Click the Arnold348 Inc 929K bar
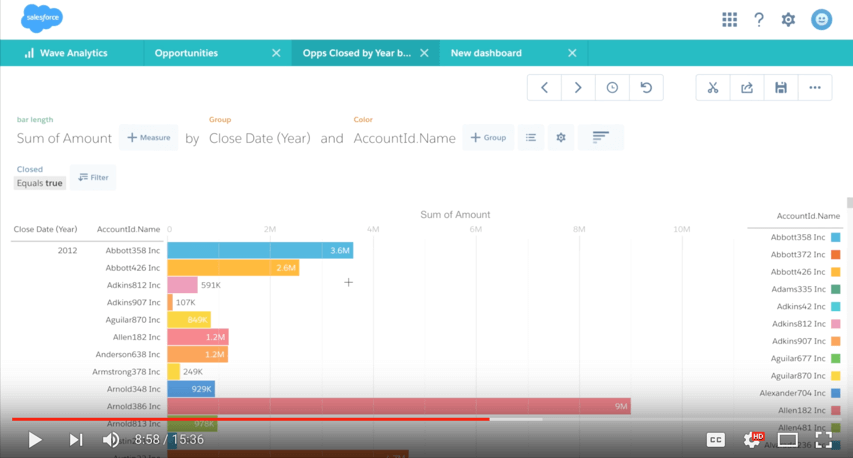The width and height of the screenshot is (853, 458). coord(191,389)
